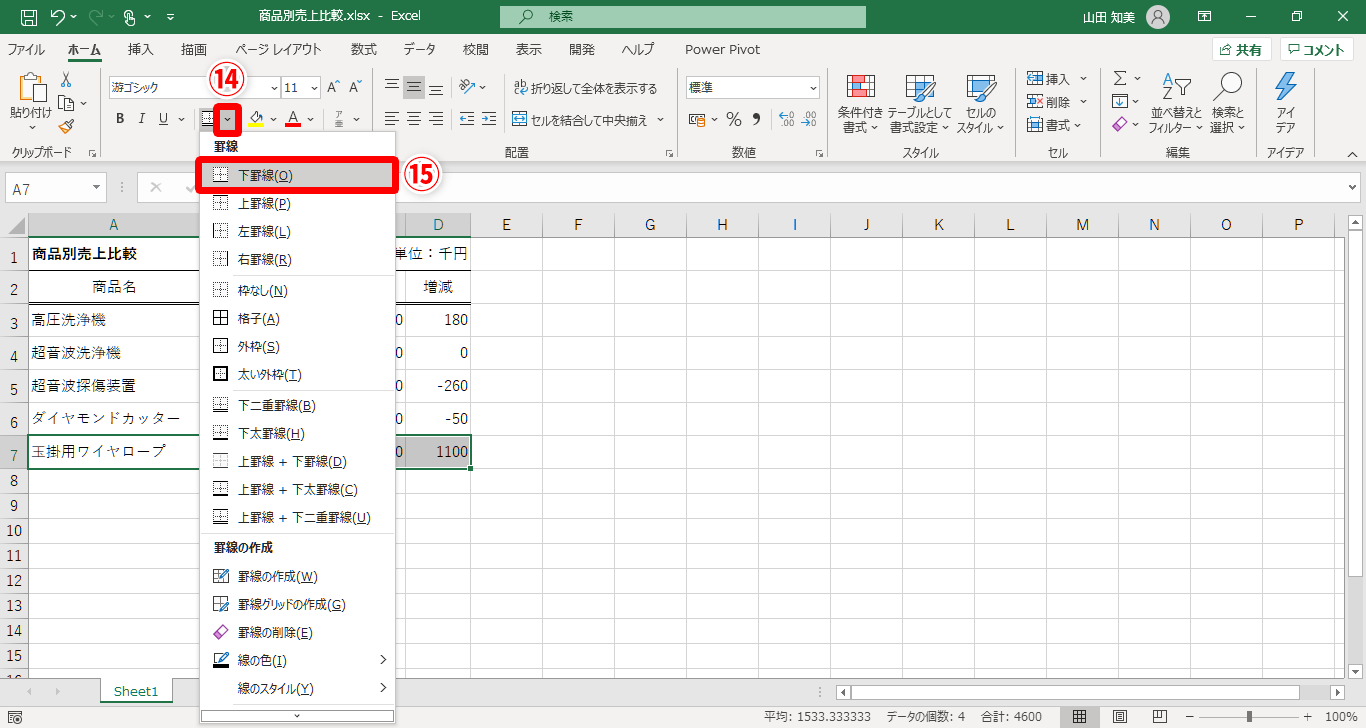Activate the Format Painter brush
The width and height of the screenshot is (1366, 728).
(66, 126)
